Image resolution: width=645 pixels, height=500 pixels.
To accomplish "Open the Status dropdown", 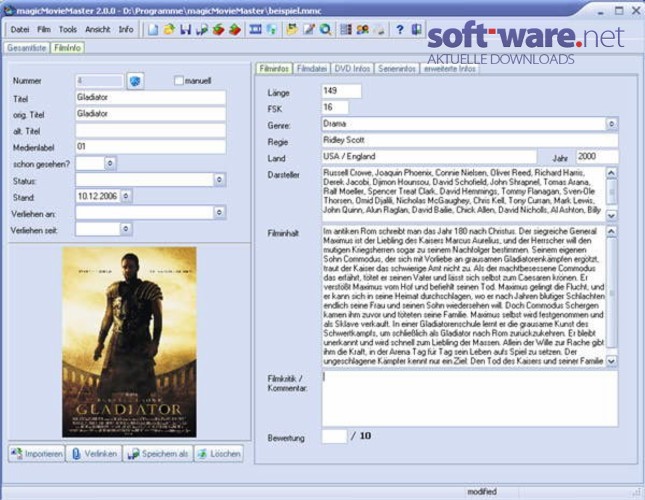I will (219, 180).
